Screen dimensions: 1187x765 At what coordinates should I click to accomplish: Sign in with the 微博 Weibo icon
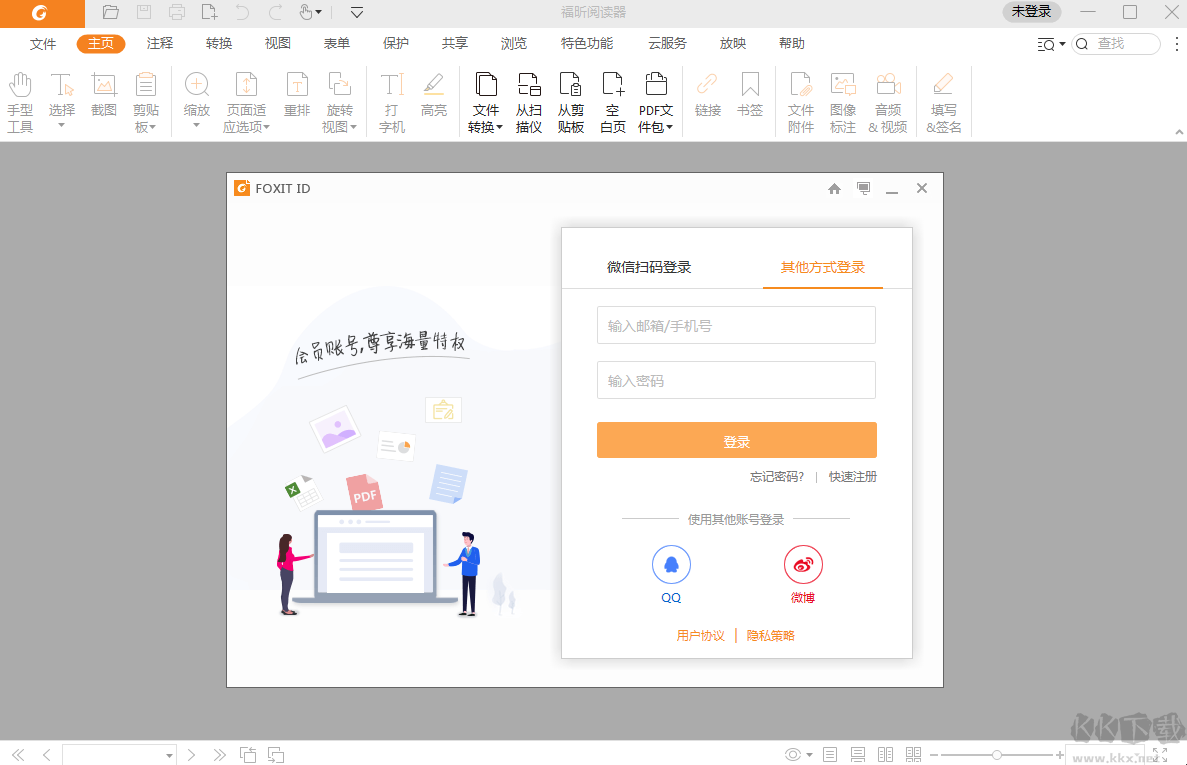(803, 563)
